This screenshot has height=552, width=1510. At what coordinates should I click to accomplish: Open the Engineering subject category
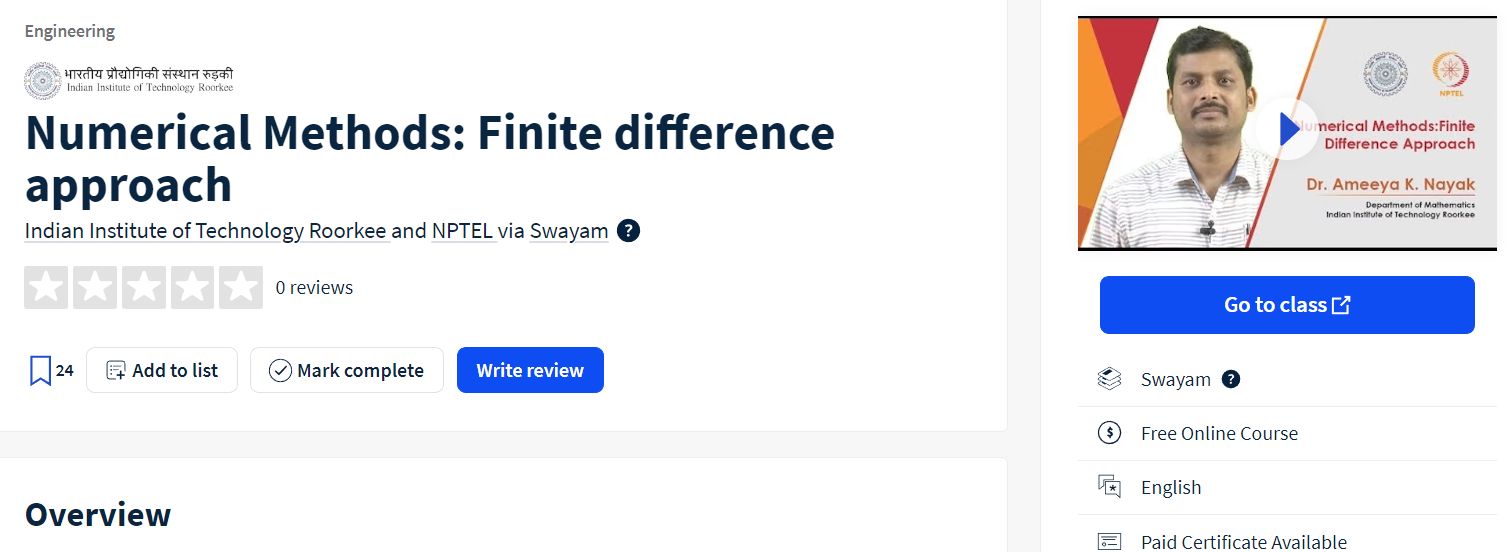[70, 31]
